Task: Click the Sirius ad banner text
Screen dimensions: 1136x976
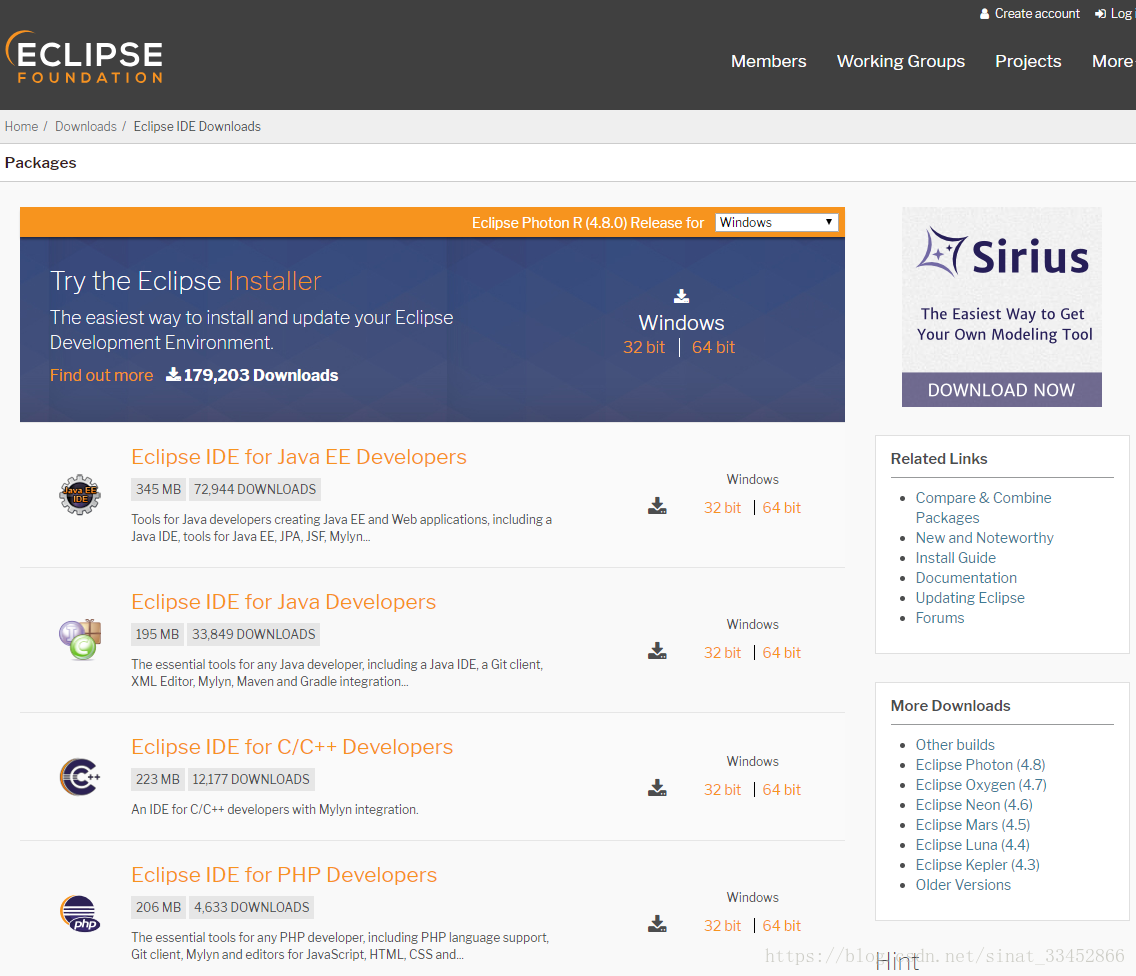Action: coord(1004,324)
